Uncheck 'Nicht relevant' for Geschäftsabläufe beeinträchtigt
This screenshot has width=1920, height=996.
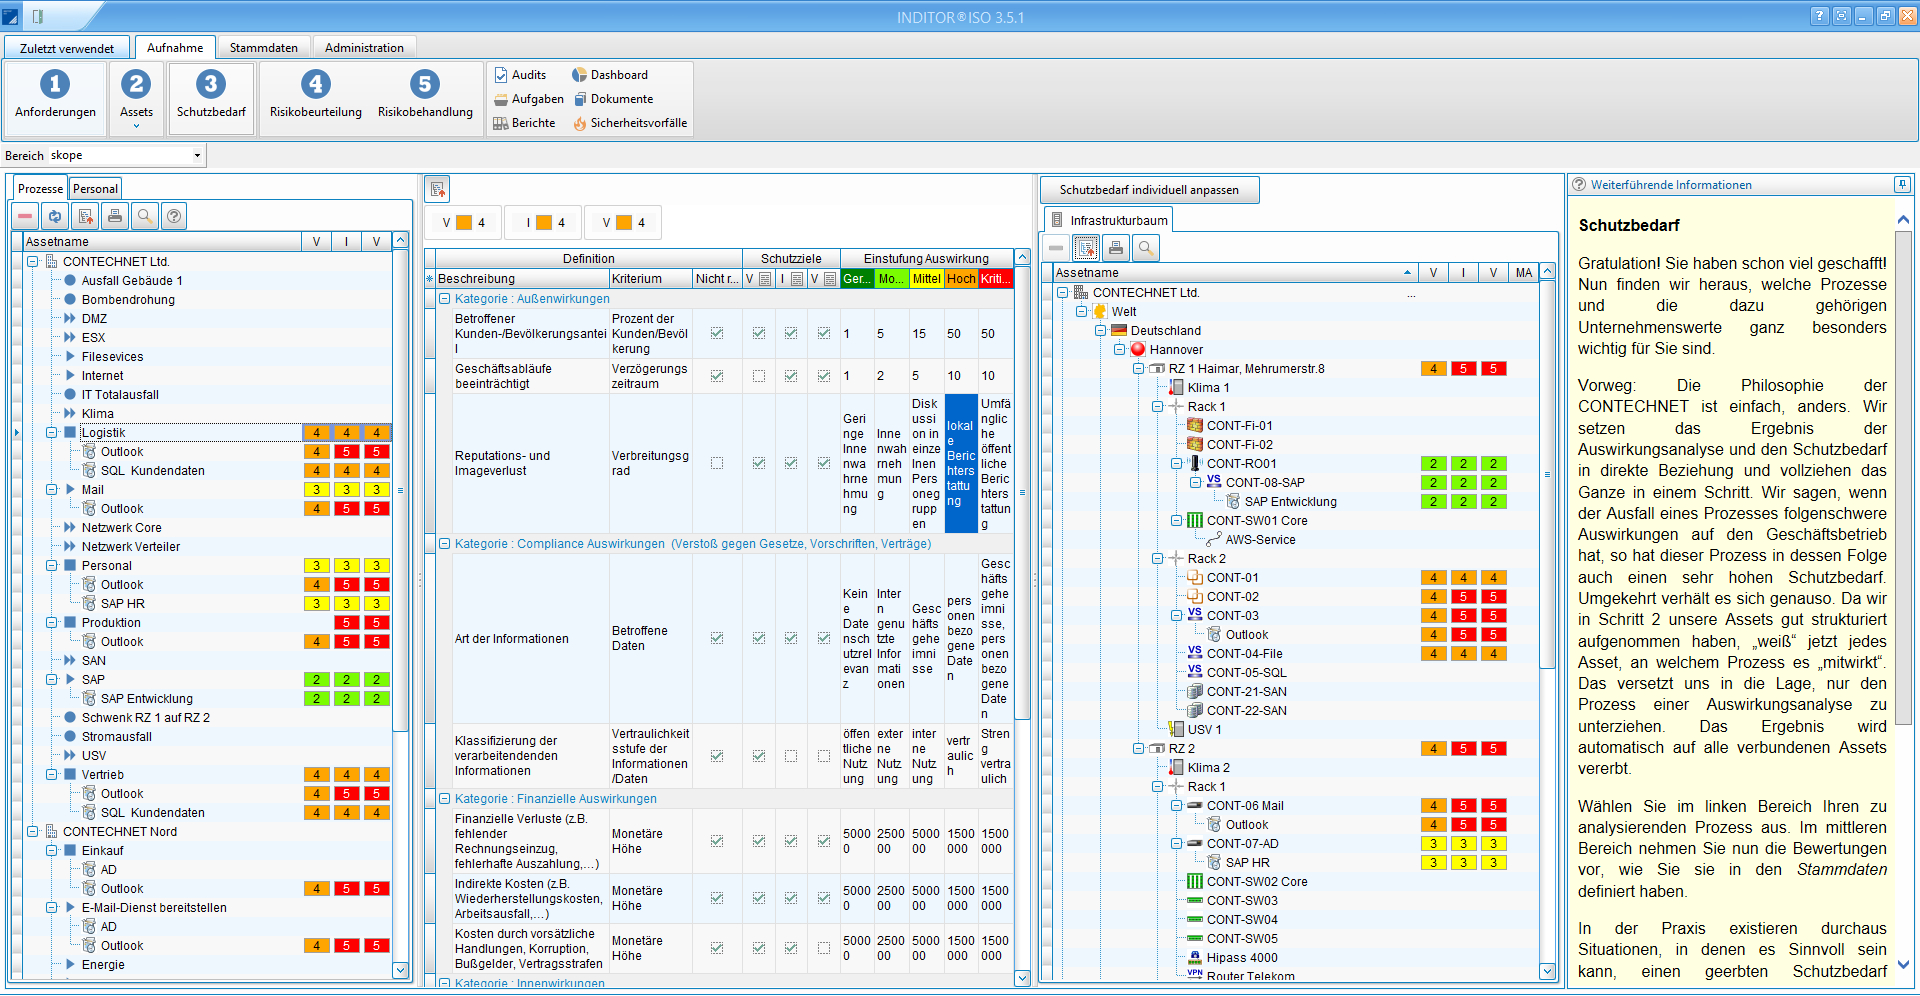pyautogui.click(x=717, y=376)
